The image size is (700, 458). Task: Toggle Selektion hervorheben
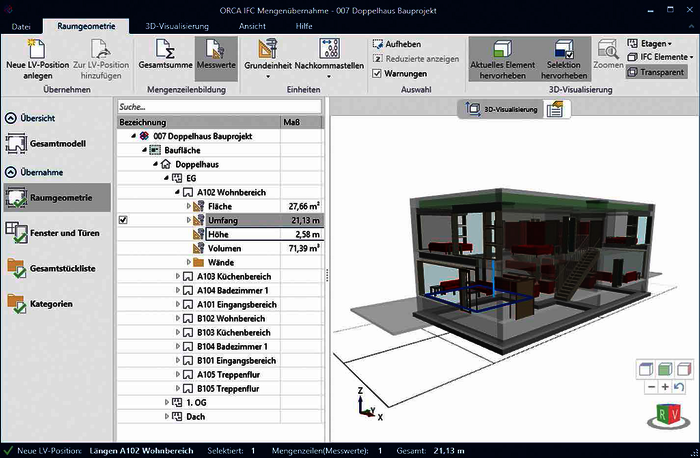(564, 59)
